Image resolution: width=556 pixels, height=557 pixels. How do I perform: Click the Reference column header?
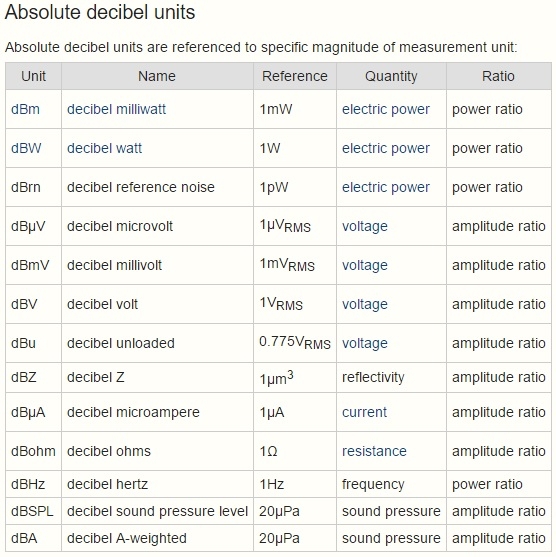coord(295,76)
